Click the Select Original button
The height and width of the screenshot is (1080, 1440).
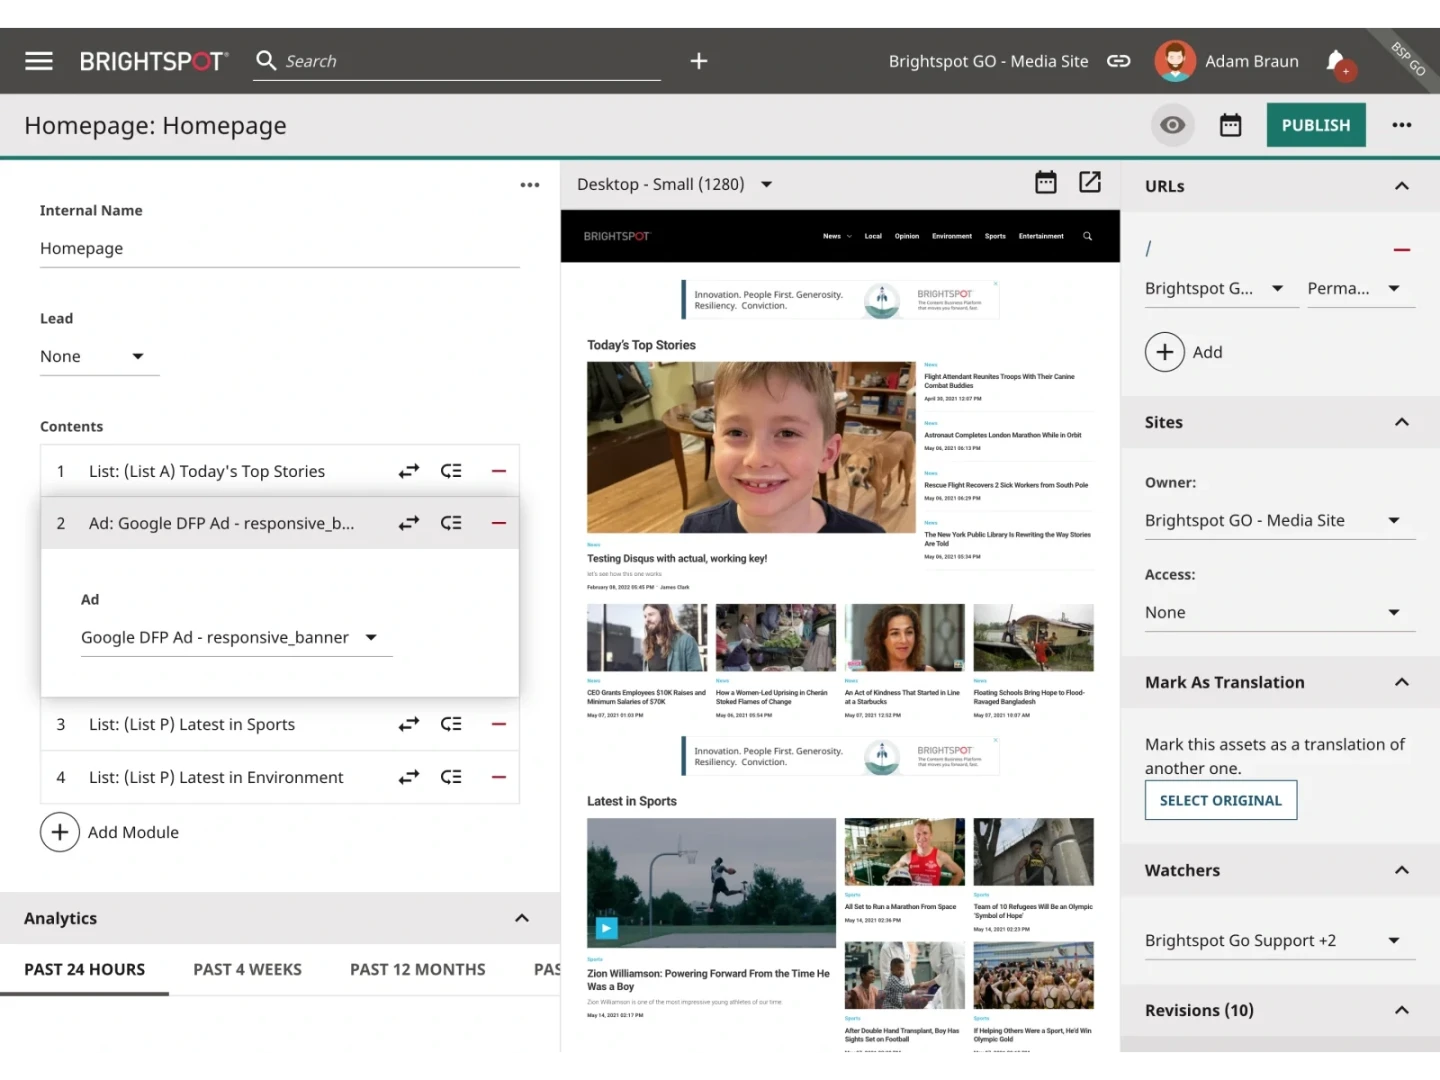coord(1220,800)
